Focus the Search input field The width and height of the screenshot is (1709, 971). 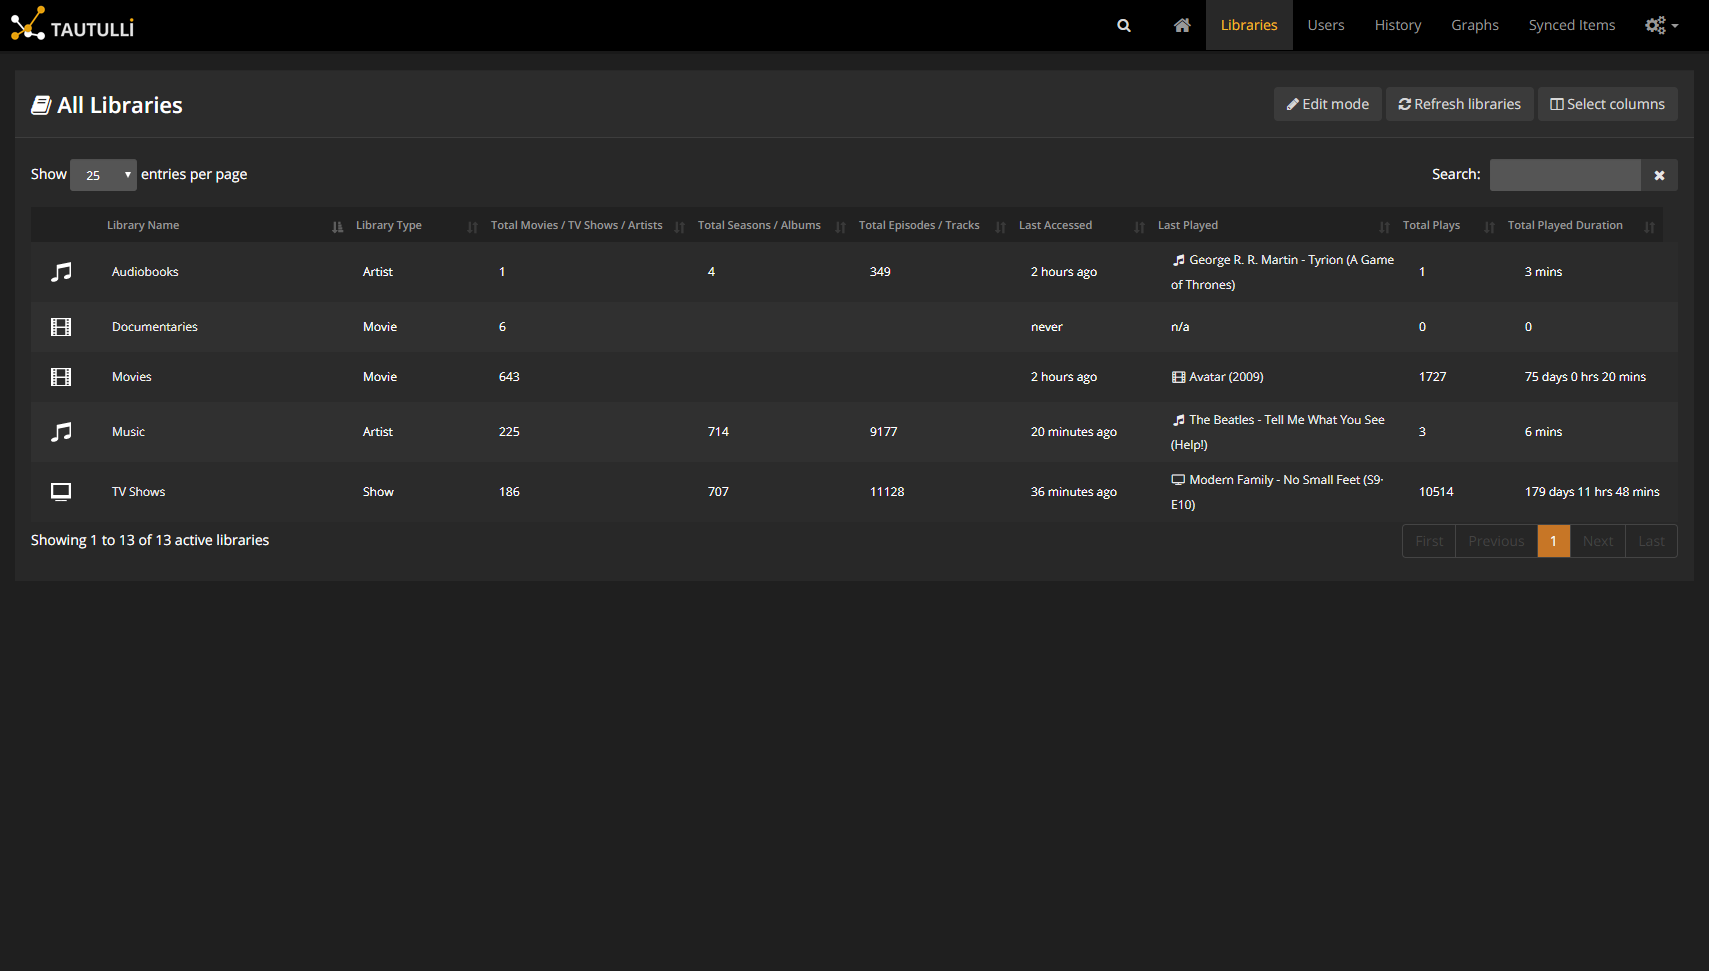click(x=1564, y=175)
